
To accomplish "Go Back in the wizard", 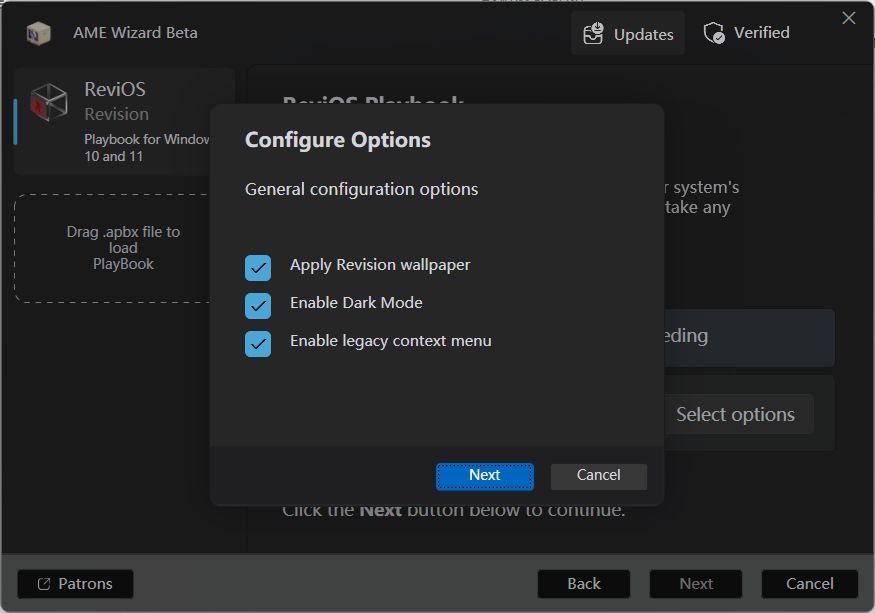I will (584, 584).
